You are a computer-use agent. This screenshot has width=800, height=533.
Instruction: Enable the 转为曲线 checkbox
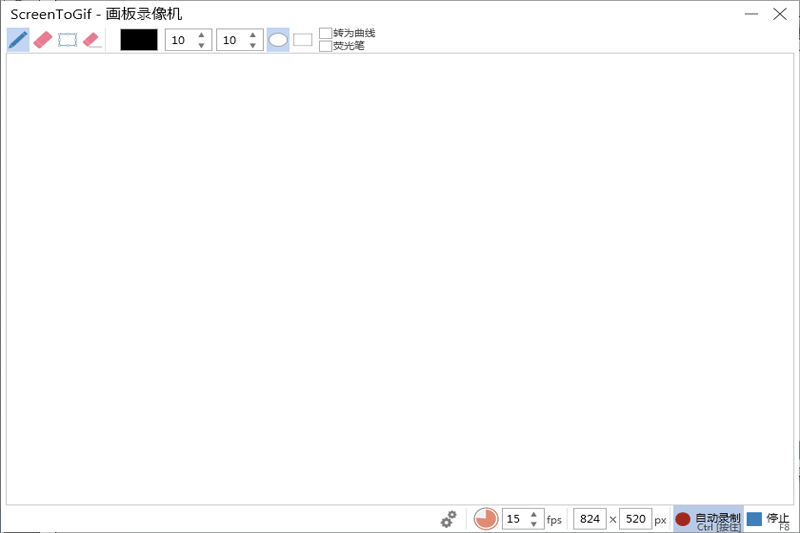(x=325, y=33)
